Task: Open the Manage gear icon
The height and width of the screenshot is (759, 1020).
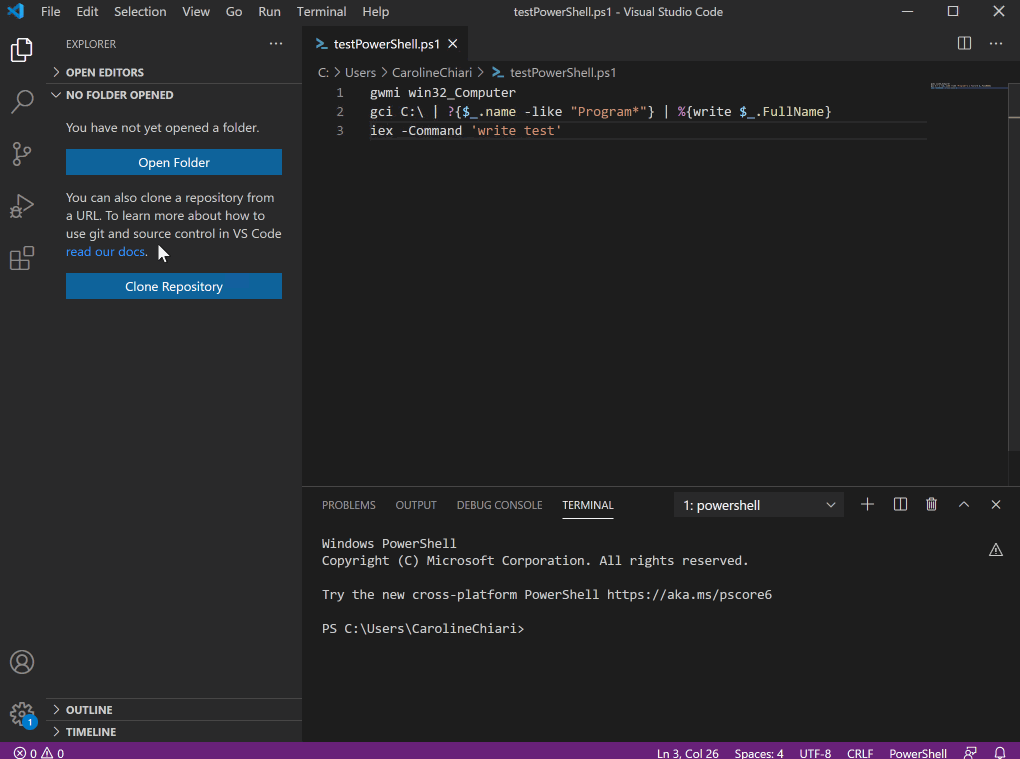Action: pos(21,713)
